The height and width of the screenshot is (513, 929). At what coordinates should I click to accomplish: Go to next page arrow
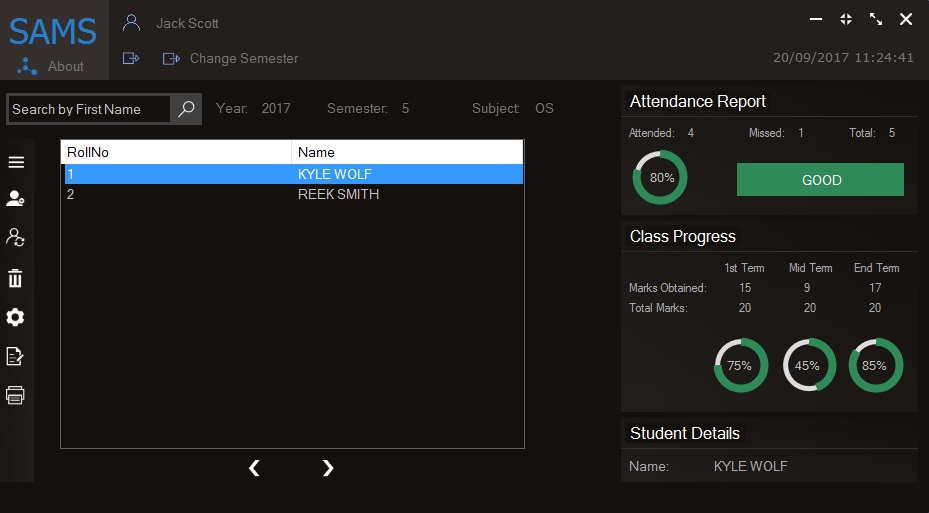pyautogui.click(x=328, y=468)
